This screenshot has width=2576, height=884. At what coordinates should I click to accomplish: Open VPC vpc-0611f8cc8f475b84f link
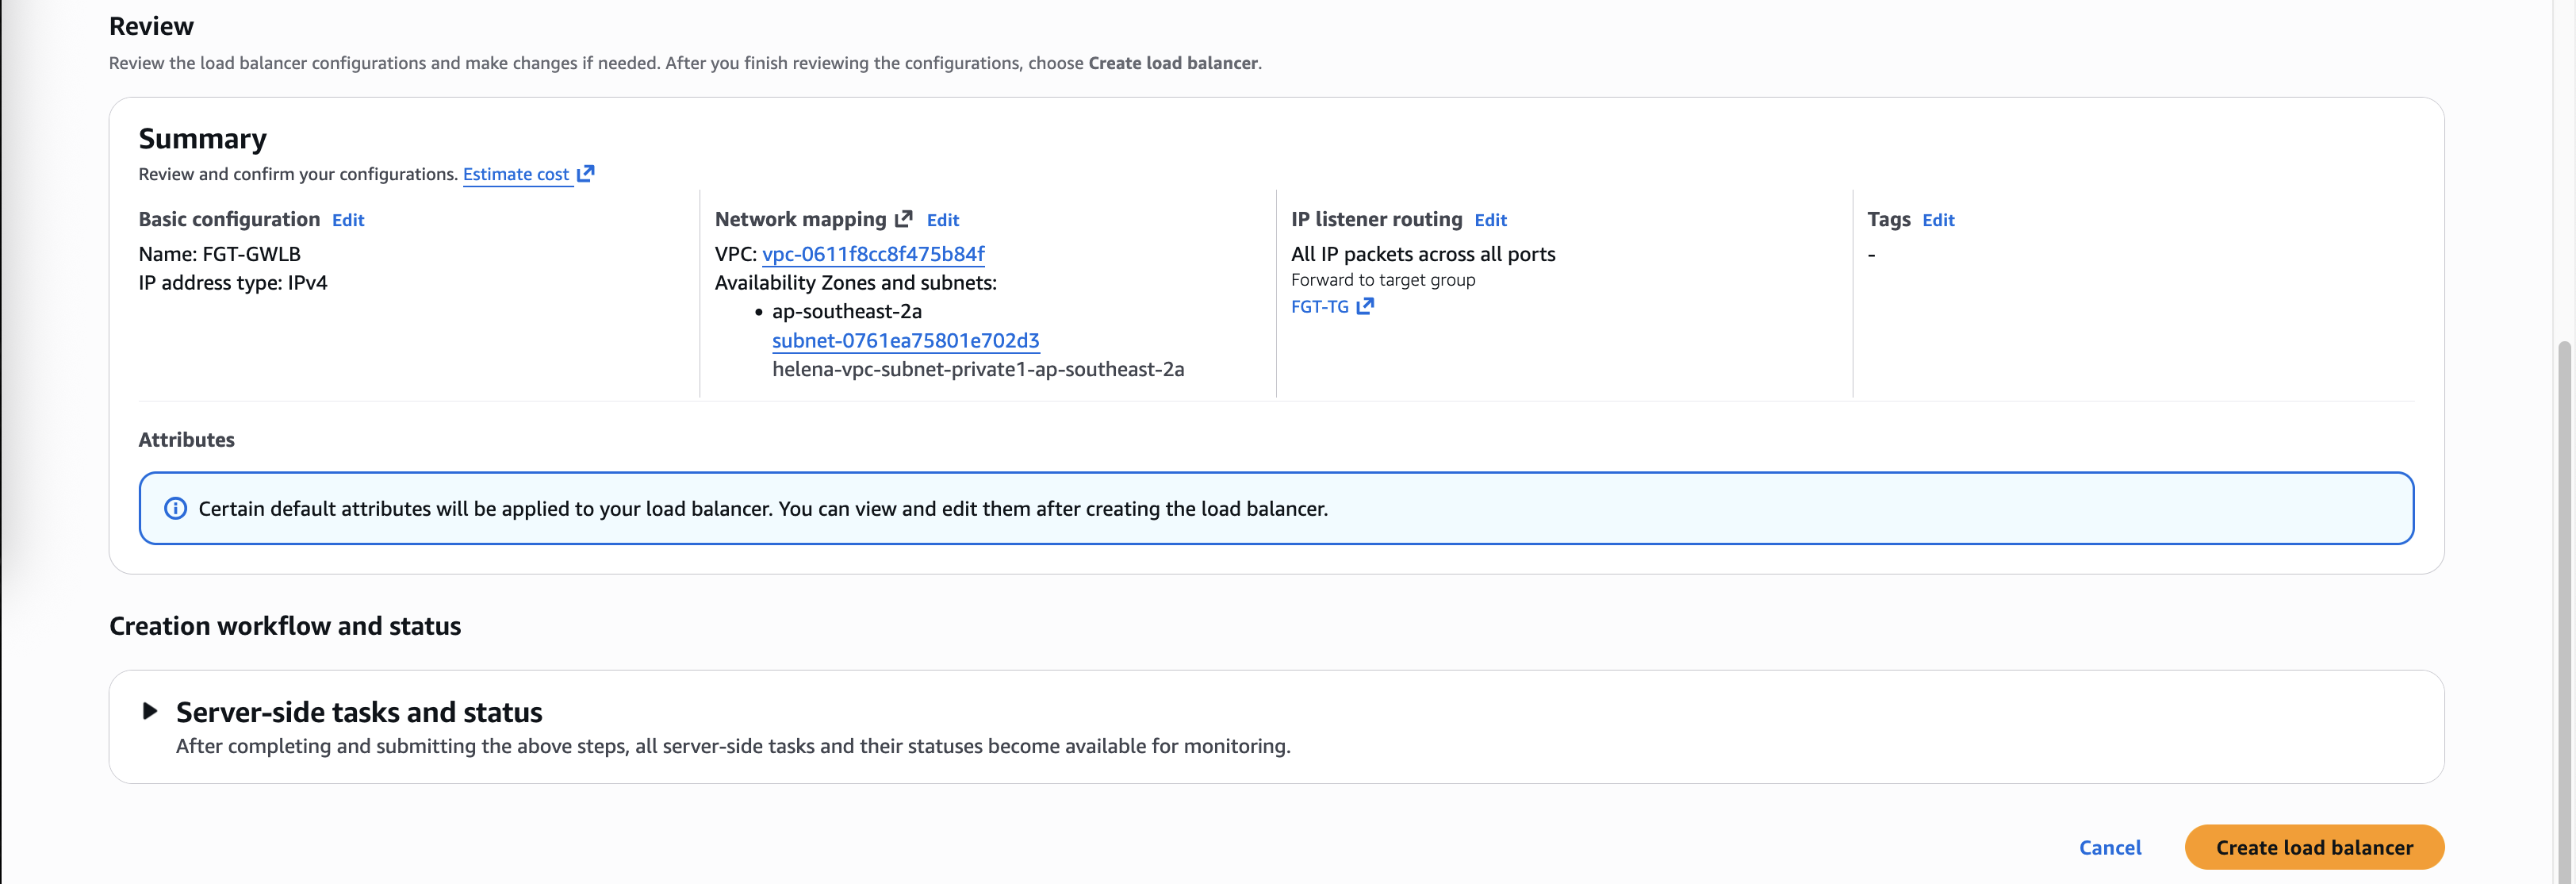(872, 254)
